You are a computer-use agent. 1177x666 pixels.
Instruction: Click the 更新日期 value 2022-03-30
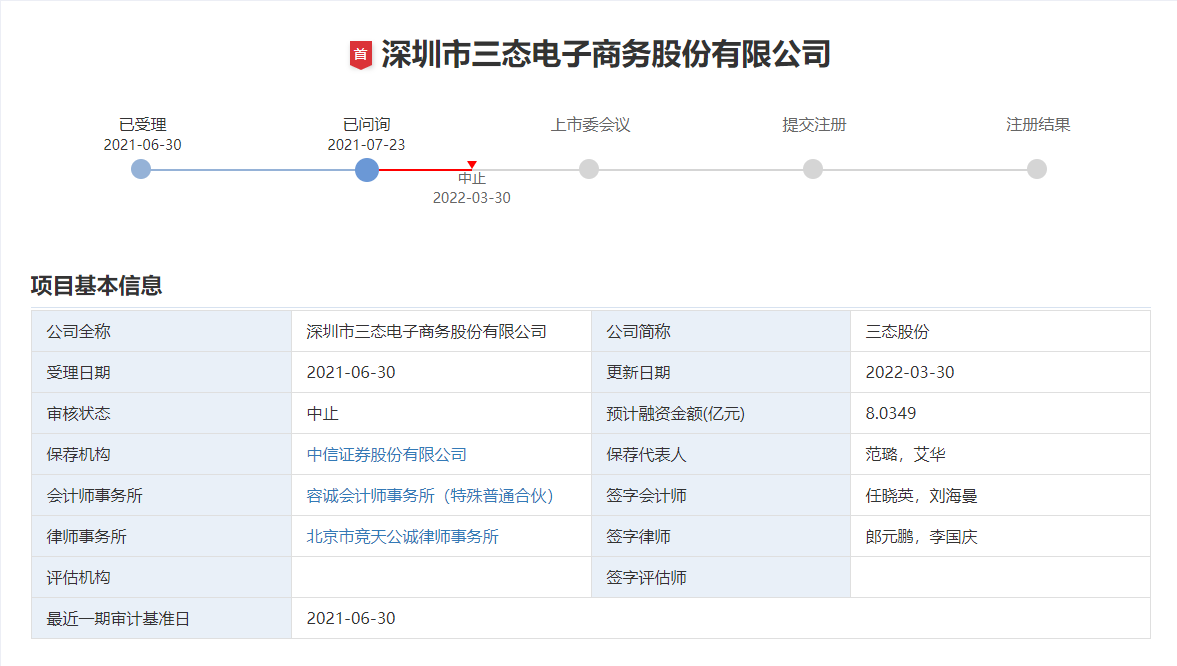(x=910, y=372)
